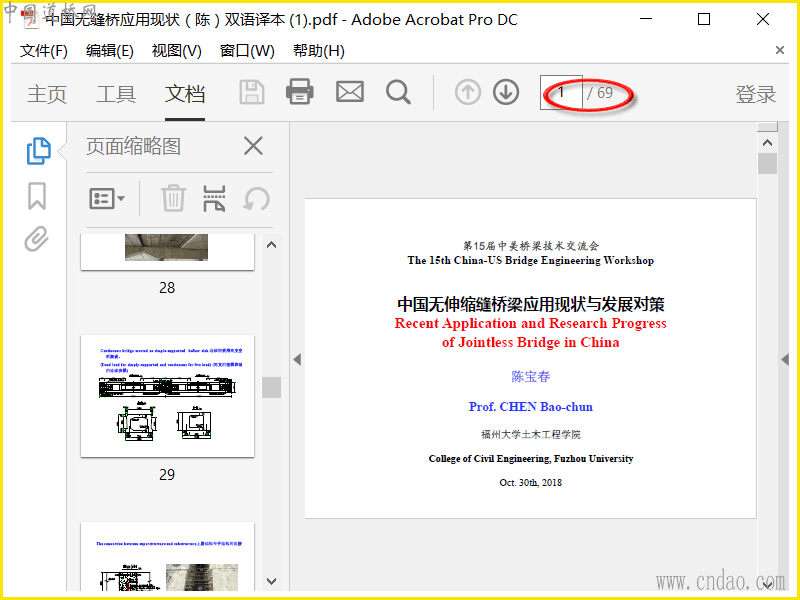Click the conference line 第15届中美桥梁技术交流会
This screenshot has width=800, height=600.
point(531,246)
